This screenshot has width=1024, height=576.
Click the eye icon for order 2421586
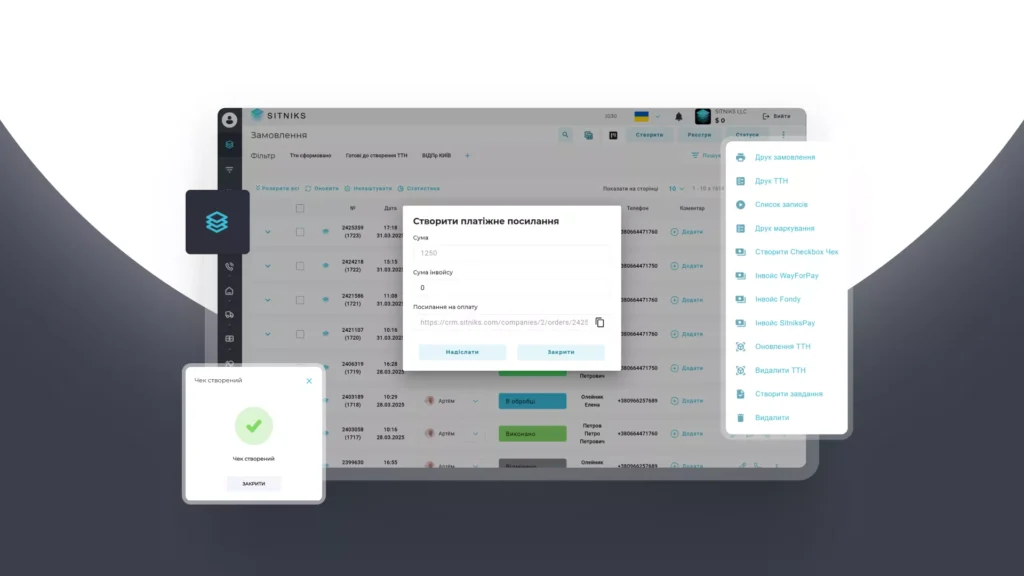(x=325, y=300)
